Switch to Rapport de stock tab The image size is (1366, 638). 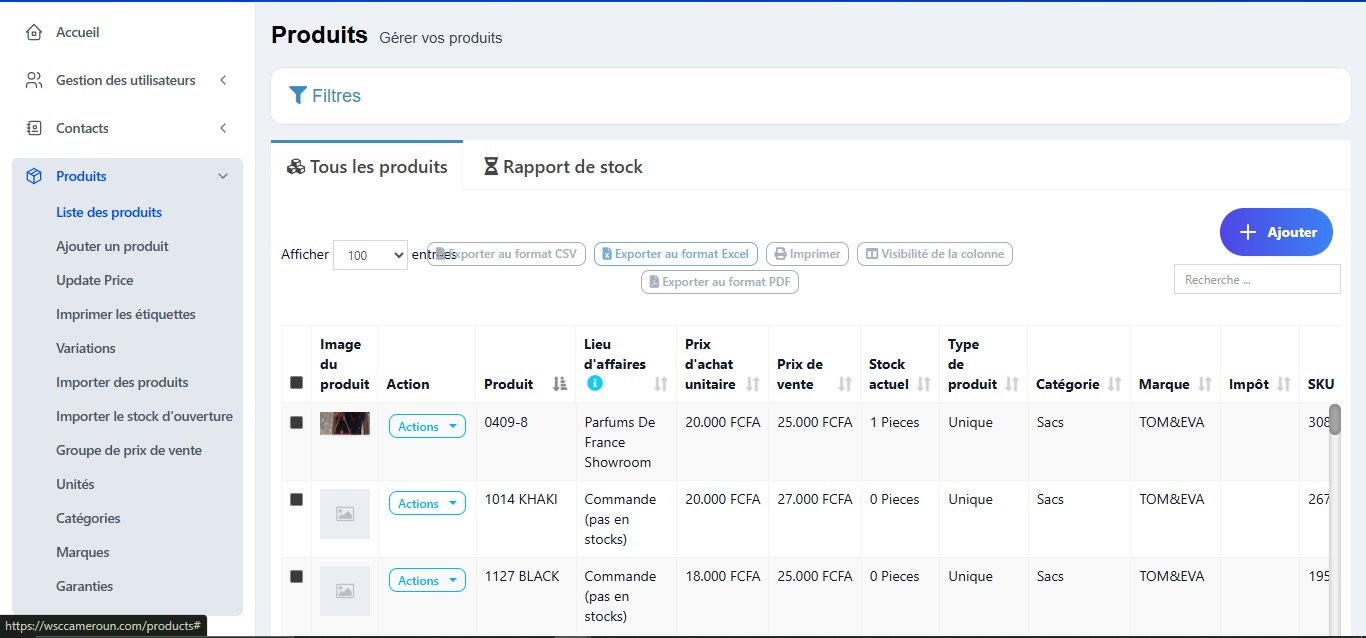562,167
